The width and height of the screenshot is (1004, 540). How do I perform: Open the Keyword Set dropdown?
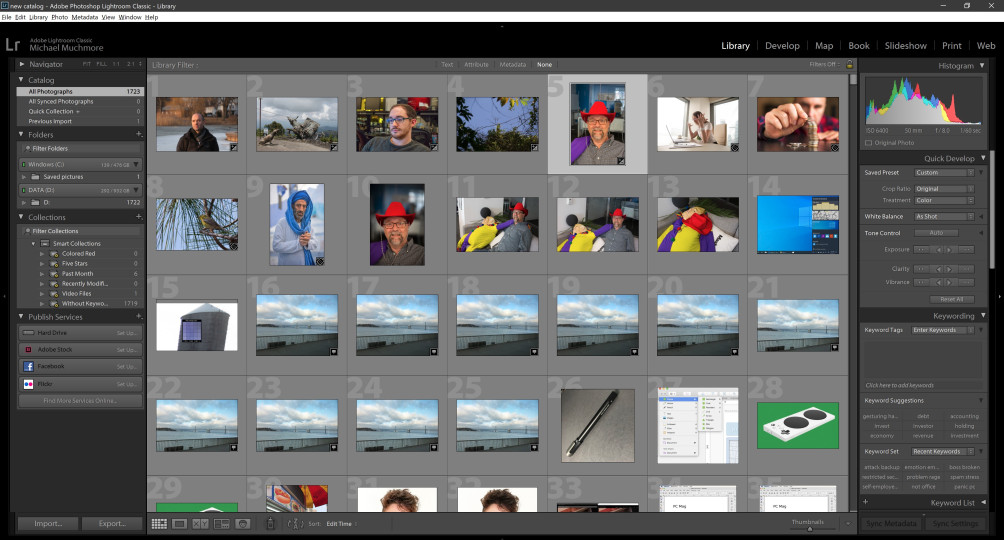tap(944, 452)
